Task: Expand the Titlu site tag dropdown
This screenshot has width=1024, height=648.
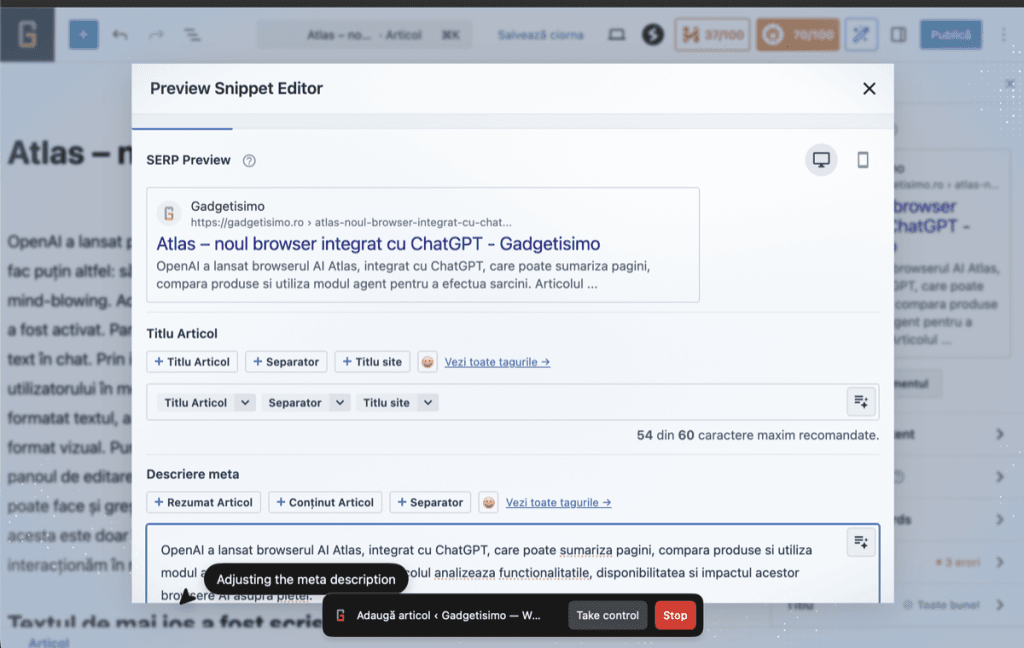Action: (428, 403)
